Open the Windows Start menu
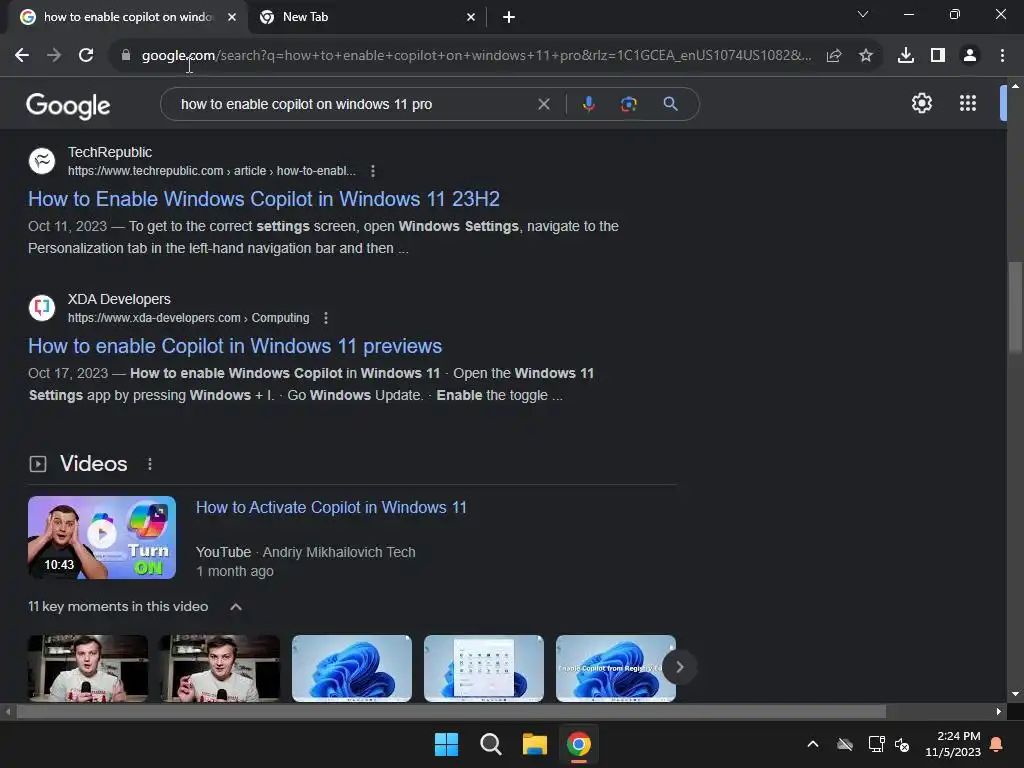The image size is (1024, 768). [447, 744]
